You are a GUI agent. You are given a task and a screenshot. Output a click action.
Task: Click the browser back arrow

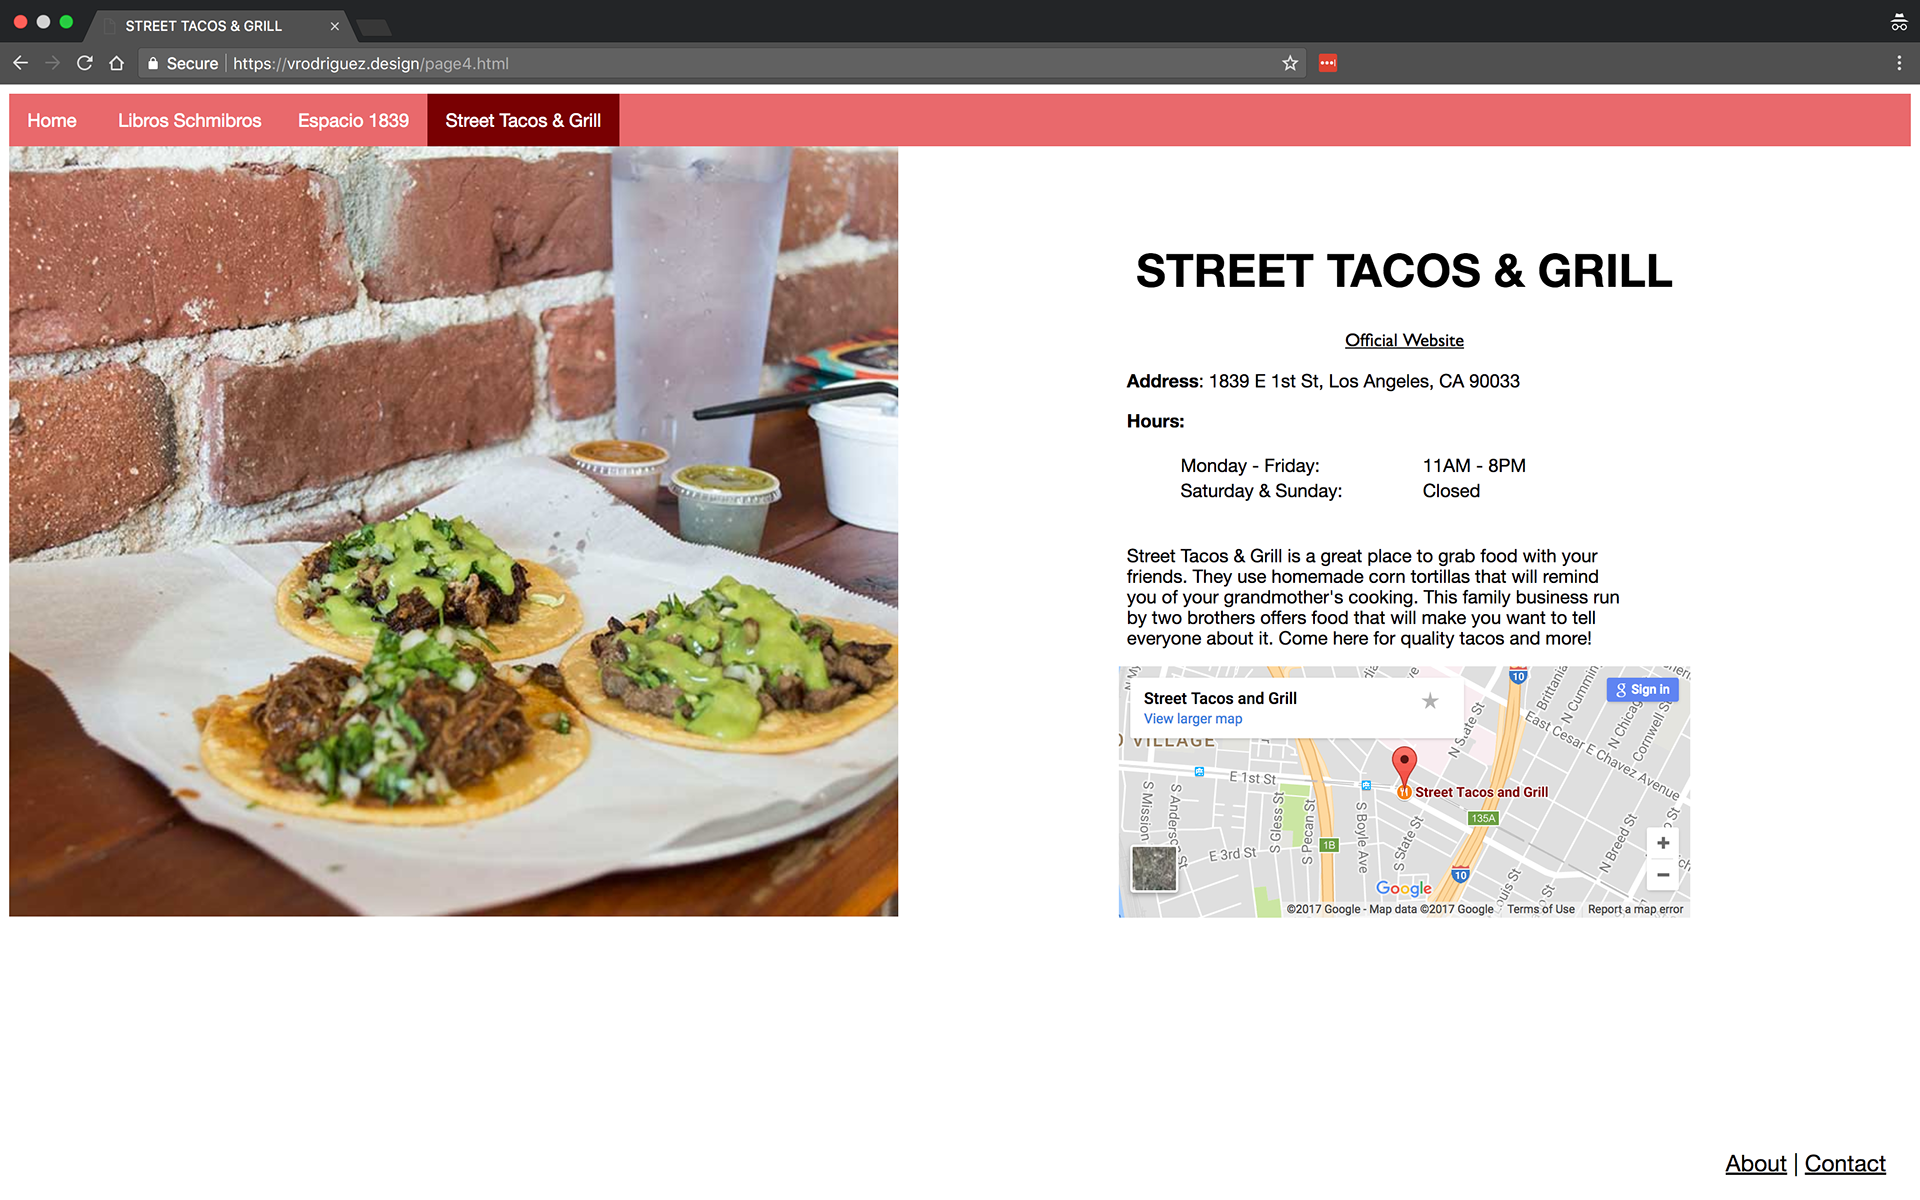20,63
